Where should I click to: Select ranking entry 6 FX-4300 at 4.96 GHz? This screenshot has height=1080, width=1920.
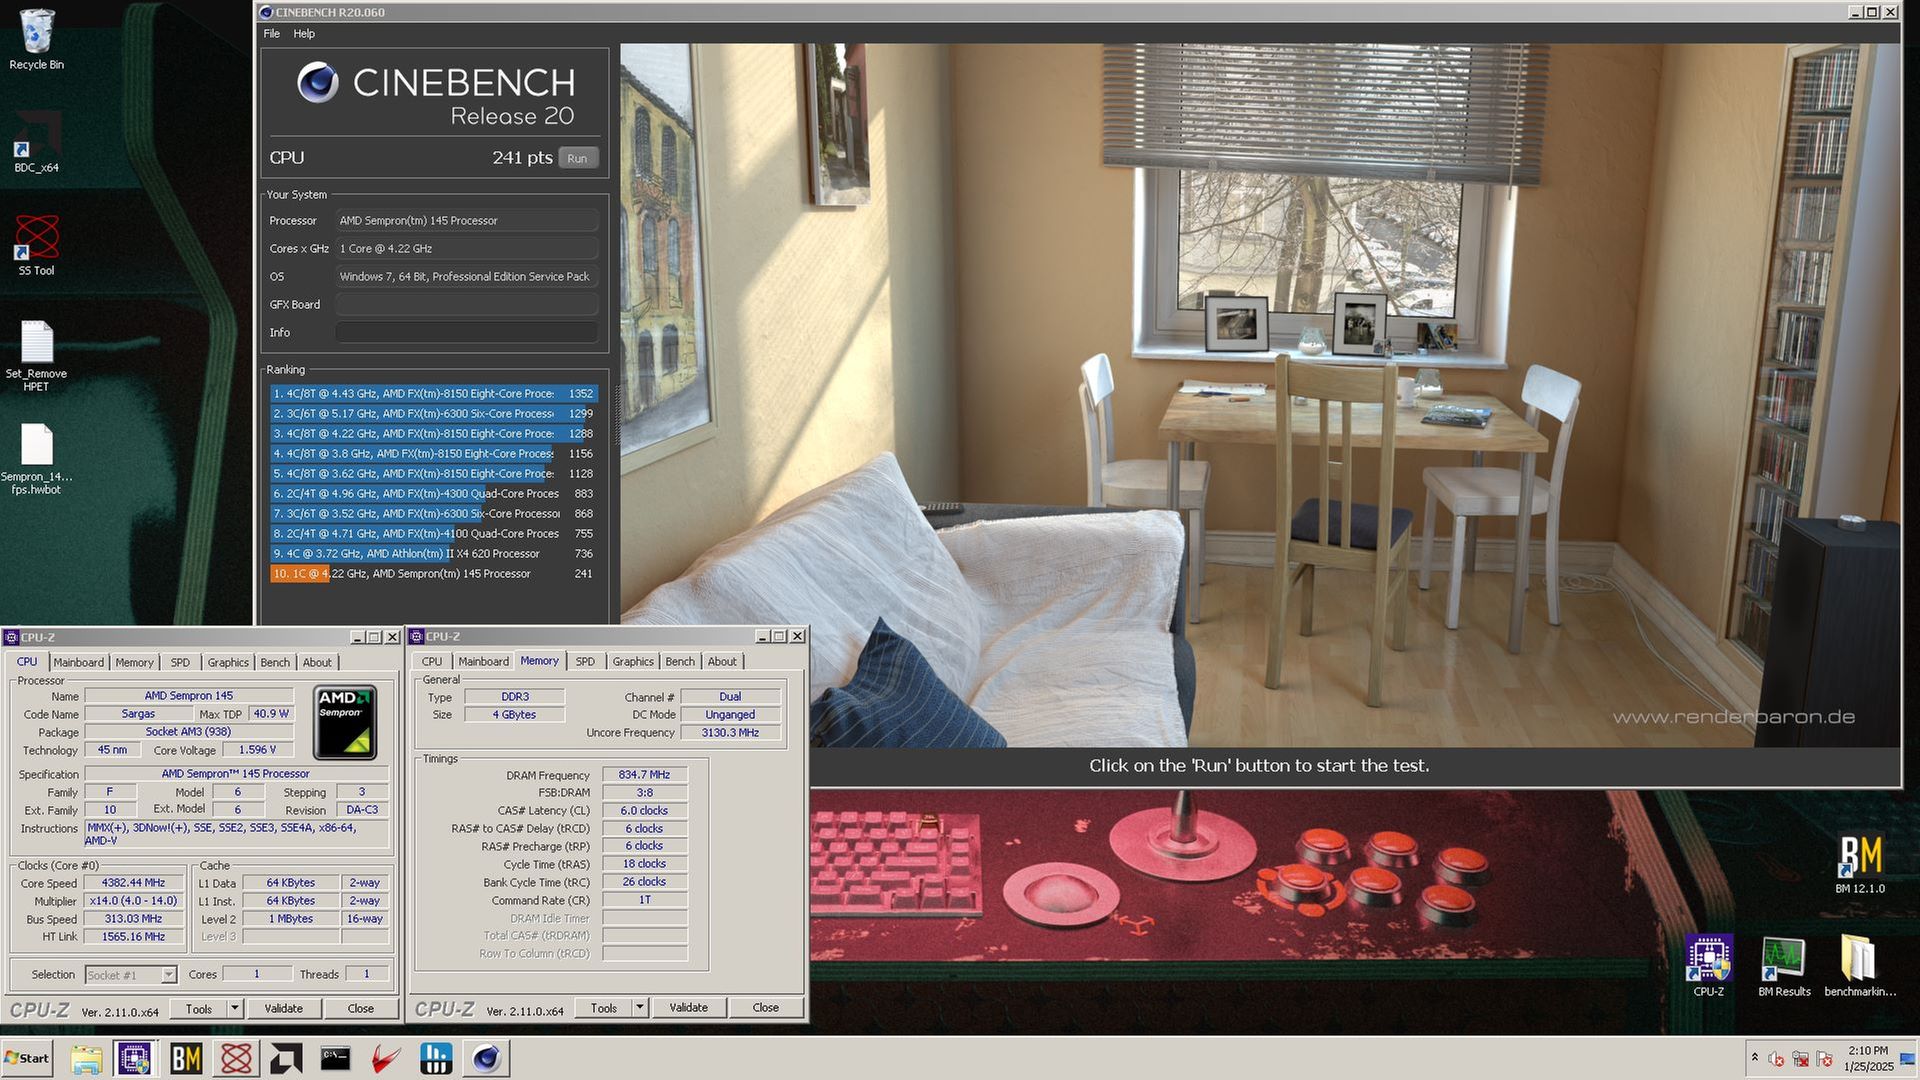tap(433, 494)
